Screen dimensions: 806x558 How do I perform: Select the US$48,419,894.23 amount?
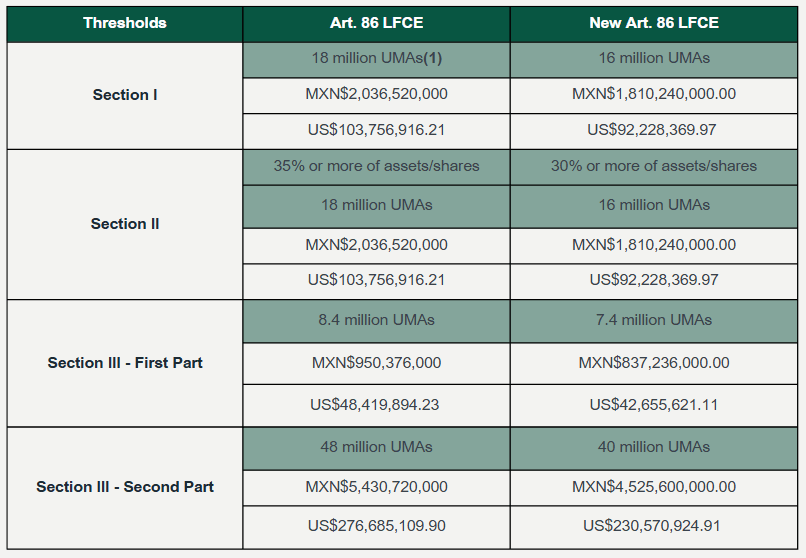click(x=376, y=405)
